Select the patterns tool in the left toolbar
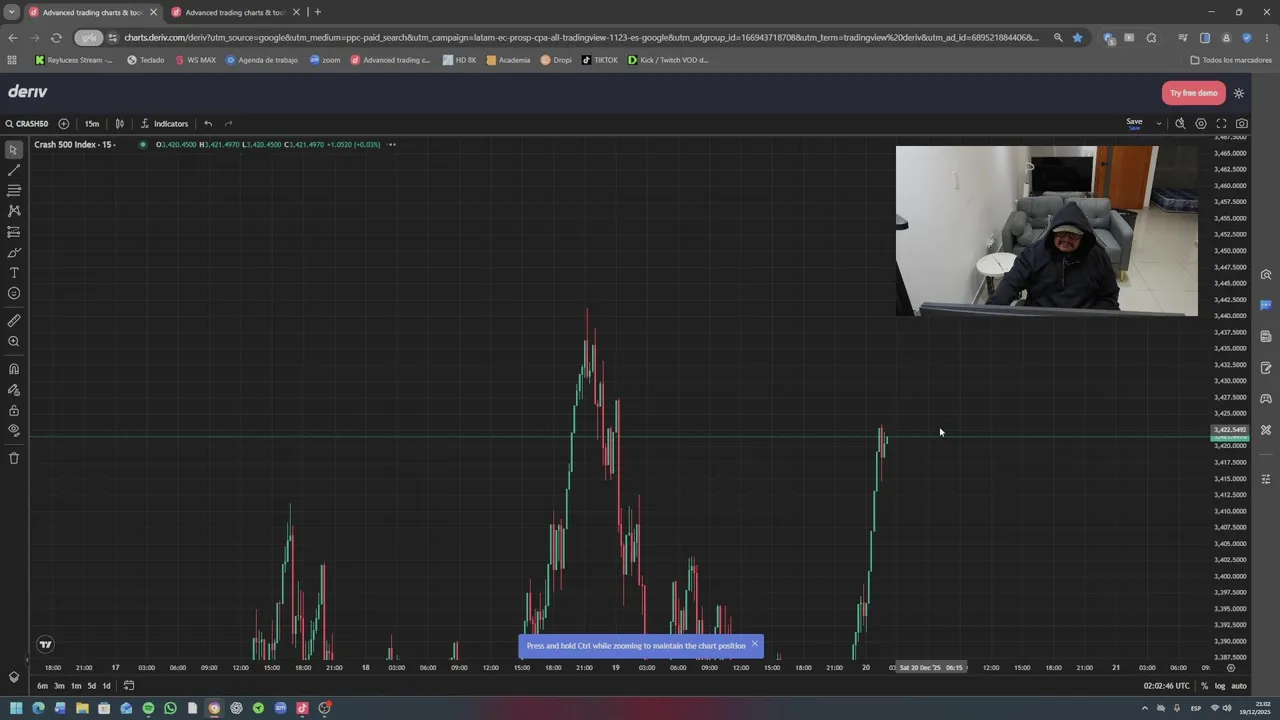1280x720 pixels. [x=14, y=211]
